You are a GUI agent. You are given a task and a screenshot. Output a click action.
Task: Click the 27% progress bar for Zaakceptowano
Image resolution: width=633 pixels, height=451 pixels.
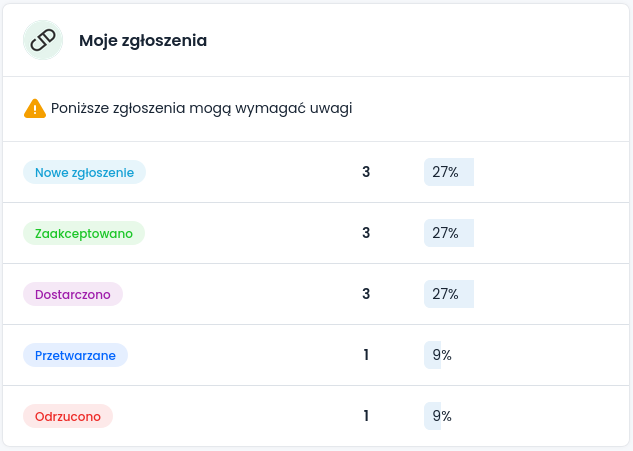(448, 233)
